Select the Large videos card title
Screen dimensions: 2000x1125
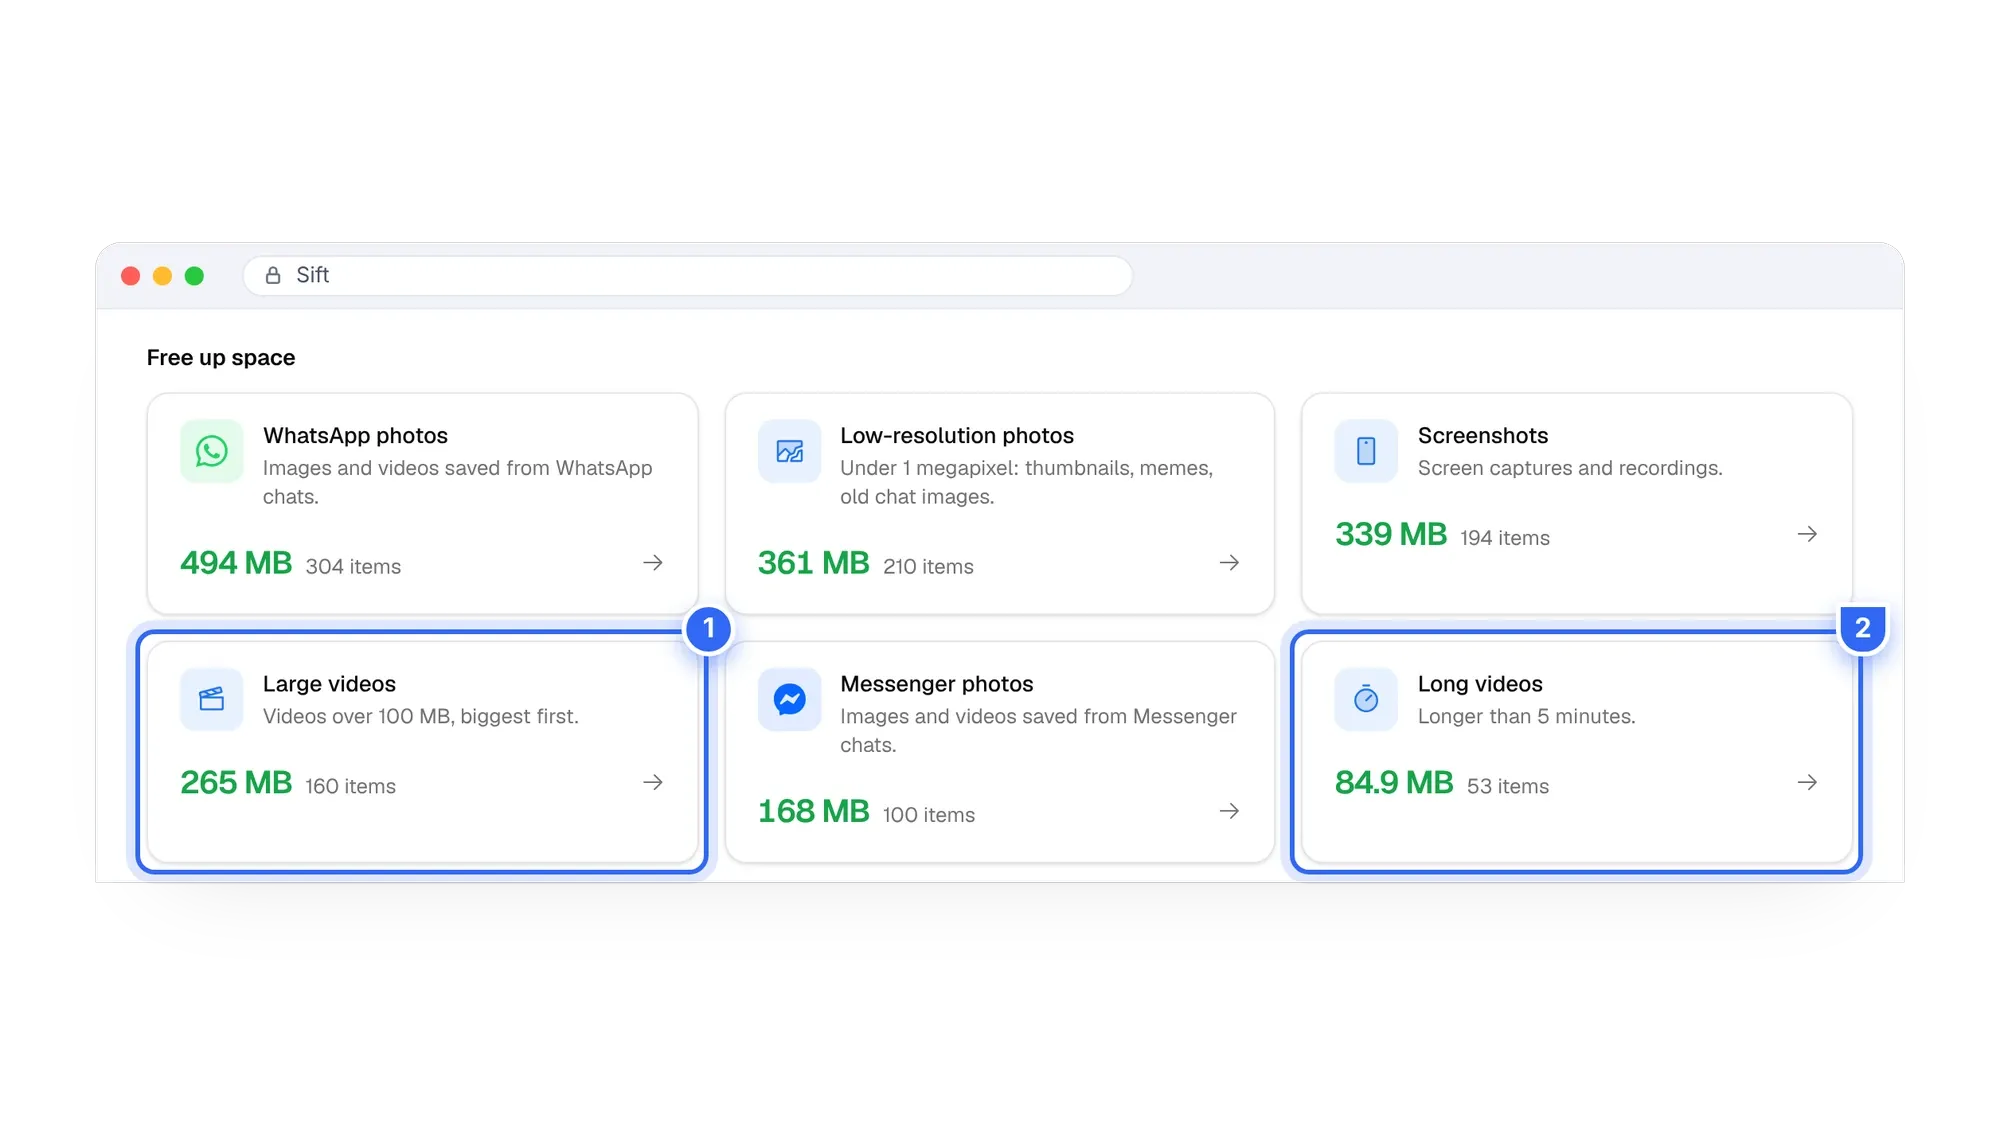pos(329,684)
